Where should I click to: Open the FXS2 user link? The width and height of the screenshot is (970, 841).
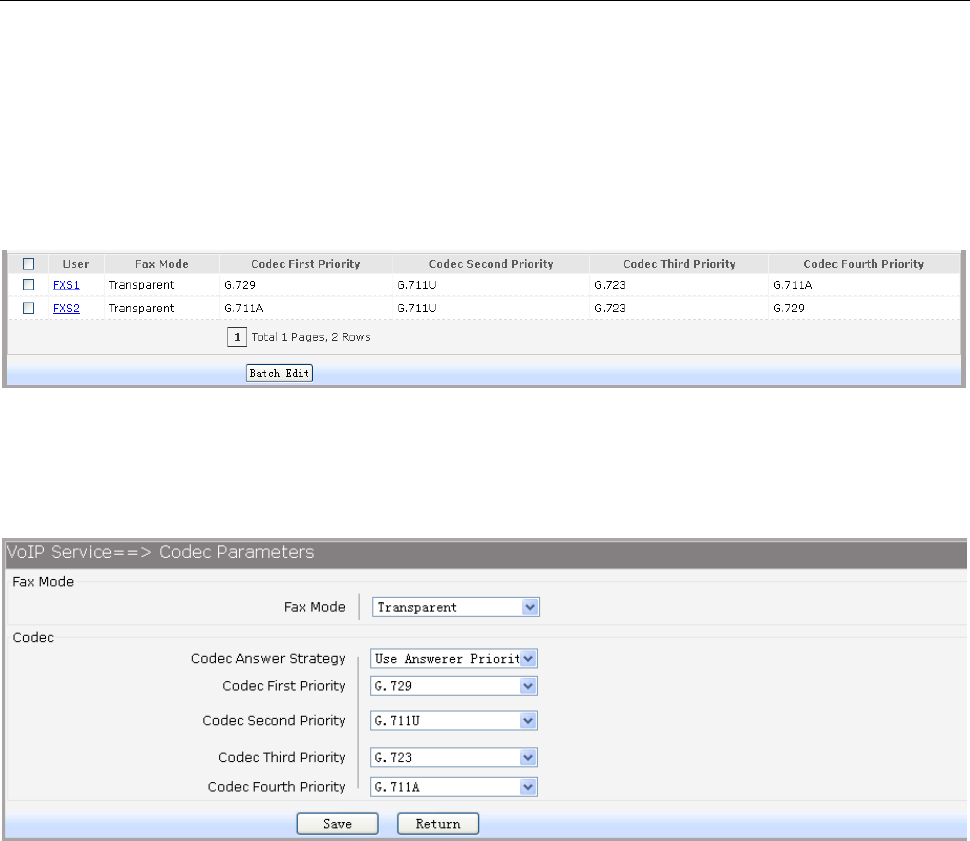[66, 308]
